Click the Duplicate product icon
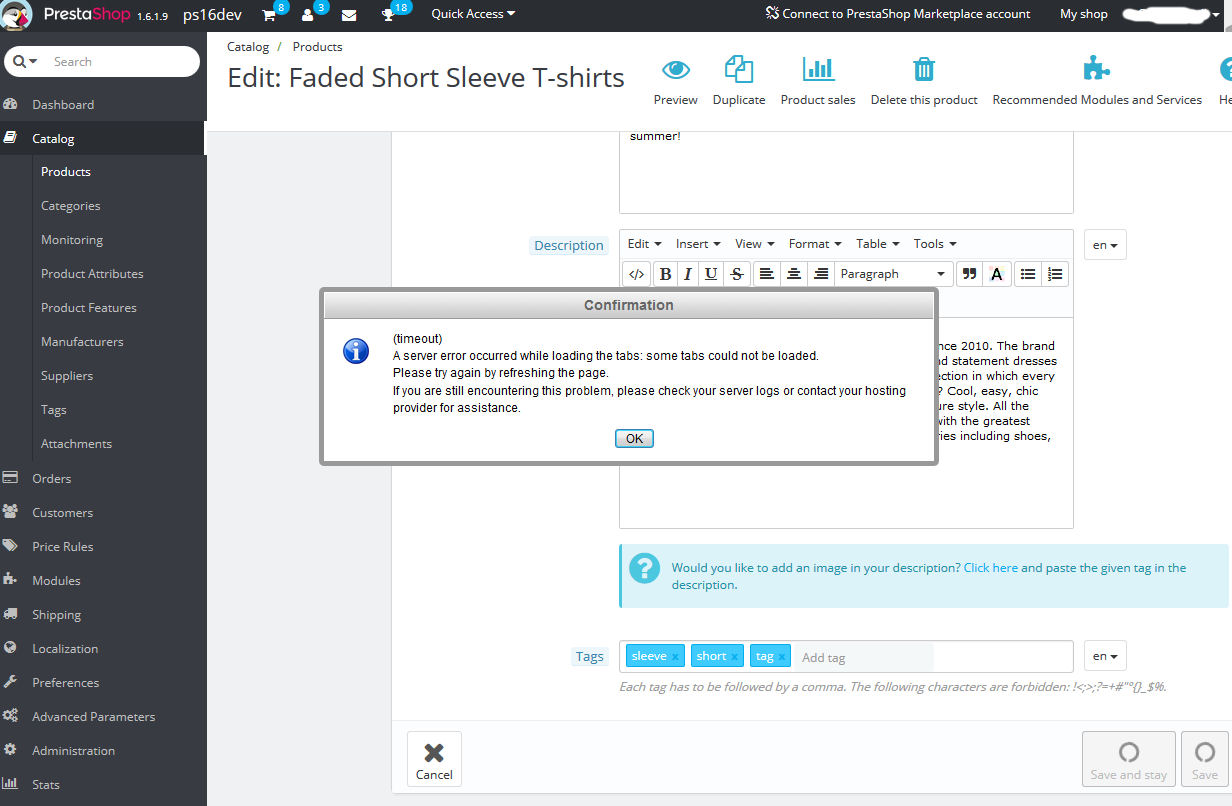 [x=739, y=69]
